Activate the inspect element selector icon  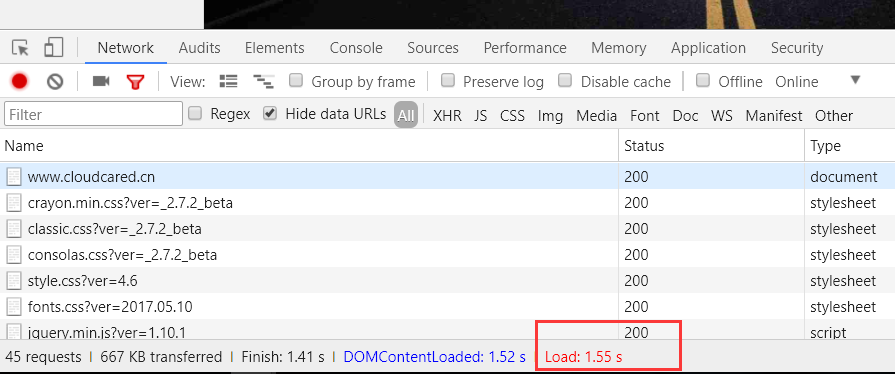tap(21, 48)
